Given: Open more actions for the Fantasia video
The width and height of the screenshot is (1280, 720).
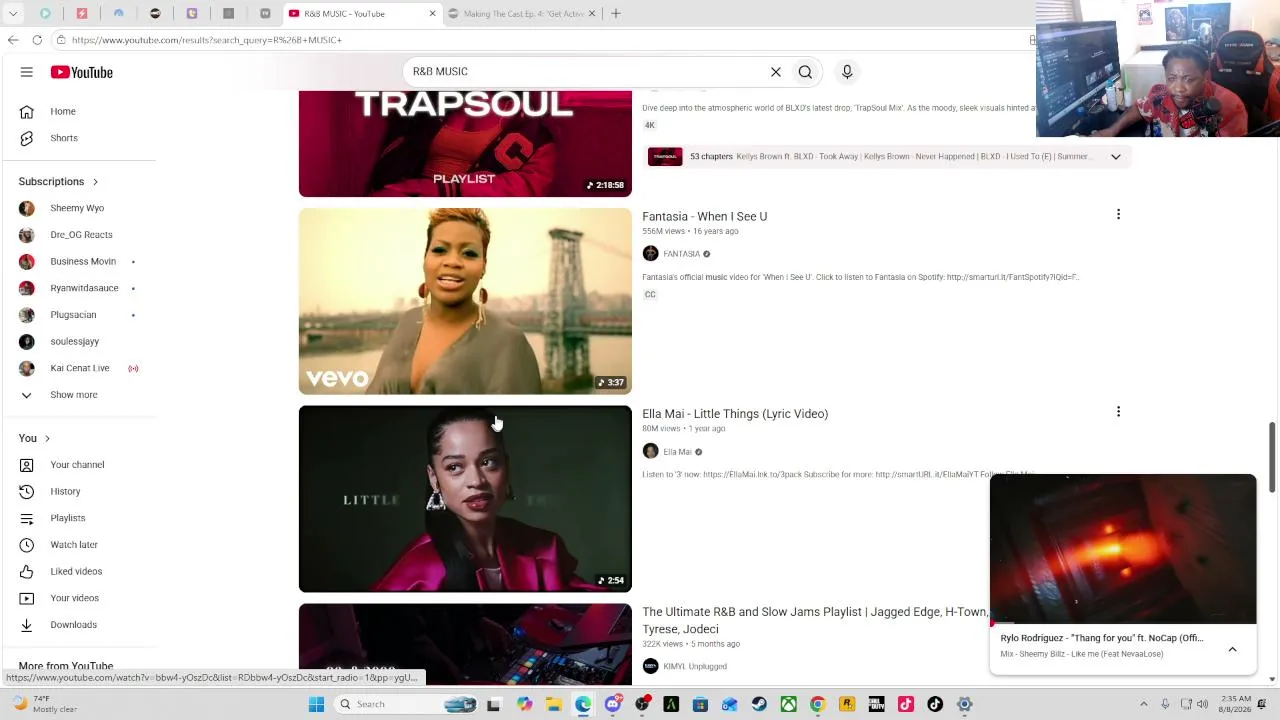Looking at the screenshot, I should click(x=1118, y=214).
